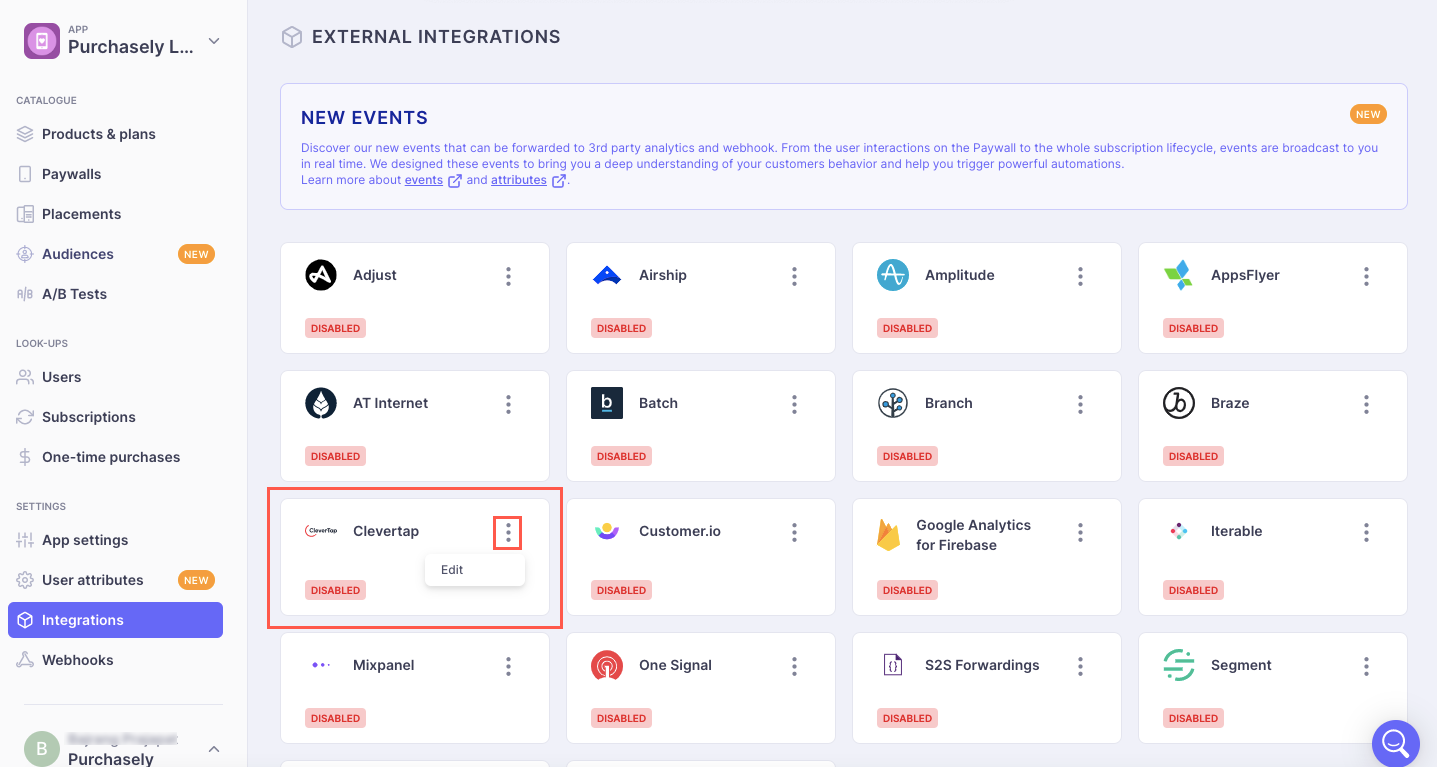This screenshot has width=1437, height=767.
Task: Open the Airship card three-dot menu
Action: (x=795, y=276)
